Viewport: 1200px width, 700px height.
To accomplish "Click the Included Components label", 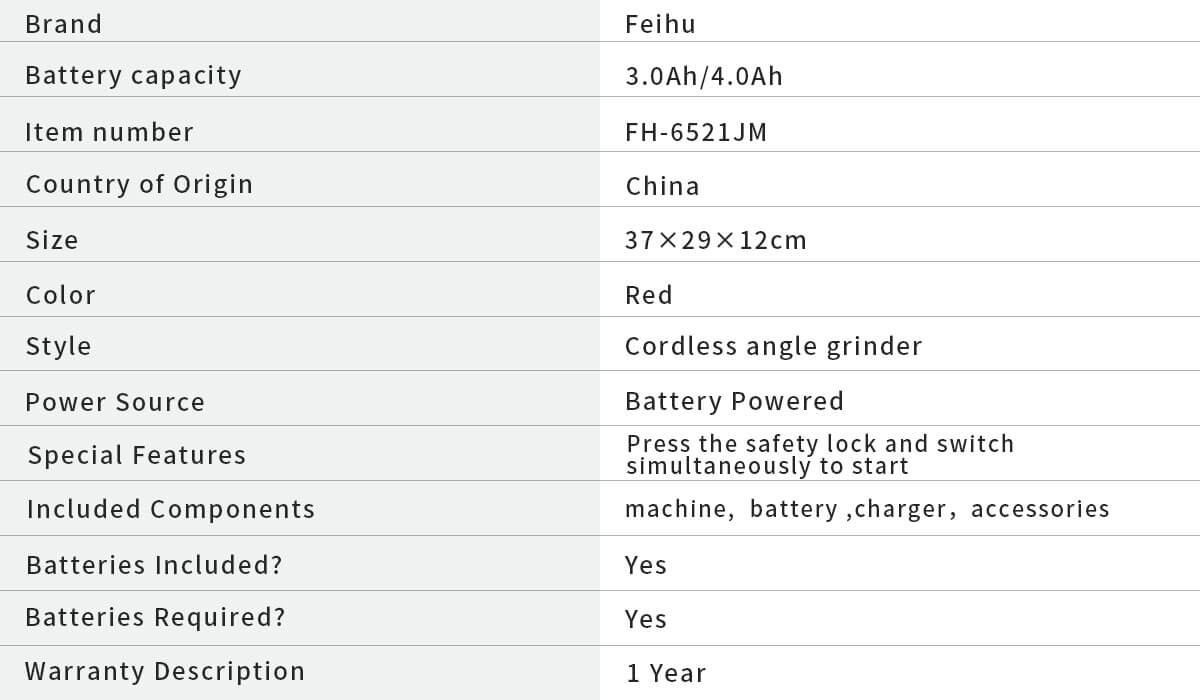I will [170, 510].
